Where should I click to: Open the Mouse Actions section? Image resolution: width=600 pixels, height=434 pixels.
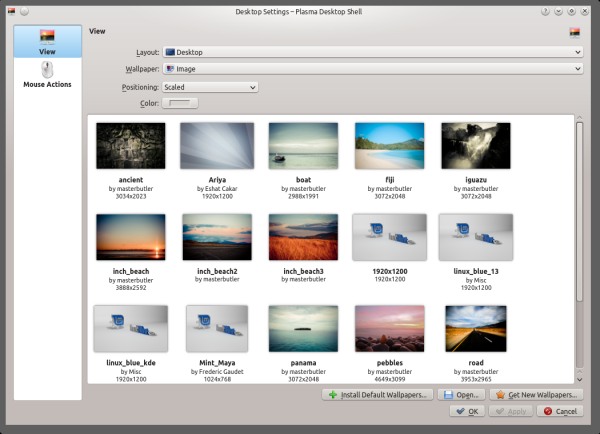(x=47, y=75)
